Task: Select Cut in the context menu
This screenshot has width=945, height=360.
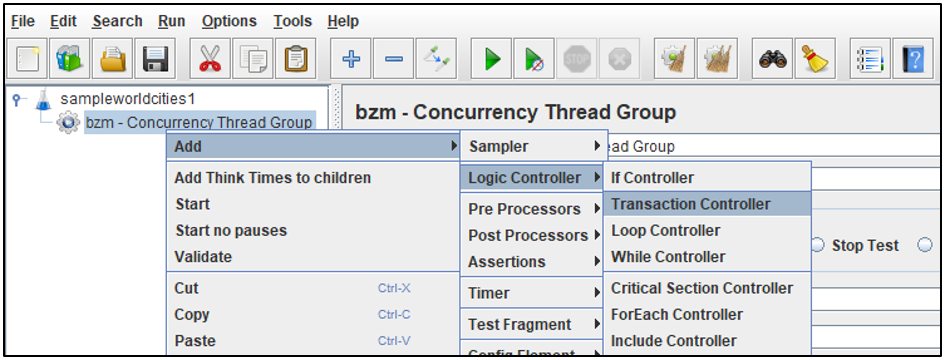Action: [x=314, y=288]
